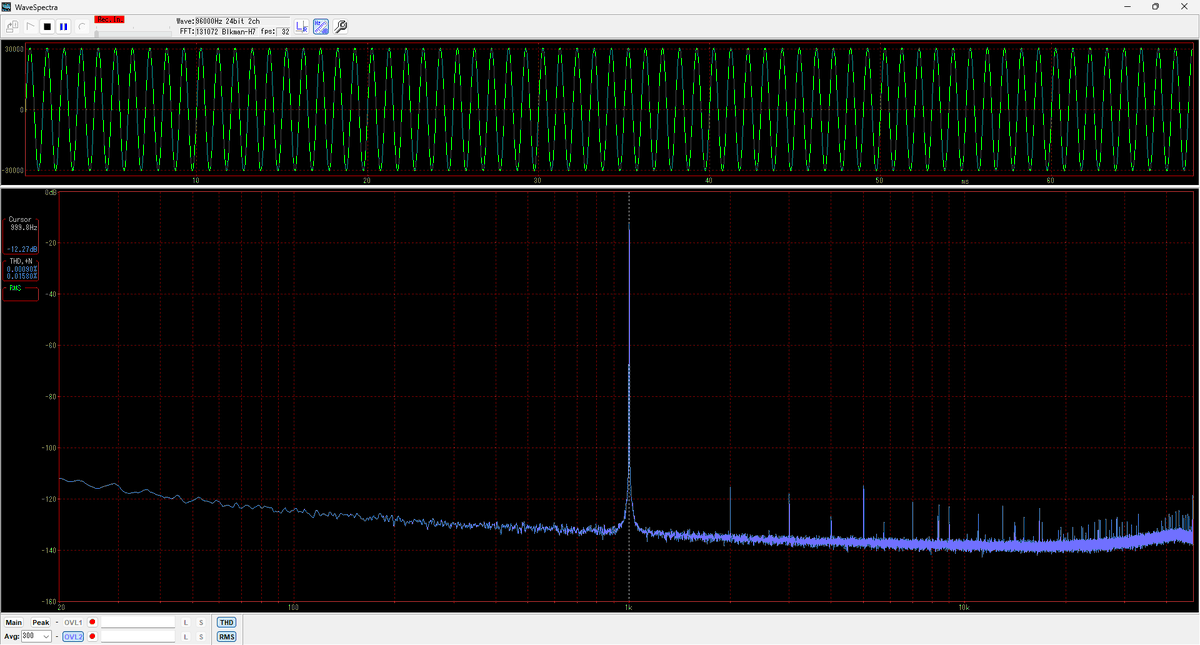Image resolution: width=1200 pixels, height=645 pixels.
Task: Click the FFT info 131072 Blkman-H7
Action: 225,31
